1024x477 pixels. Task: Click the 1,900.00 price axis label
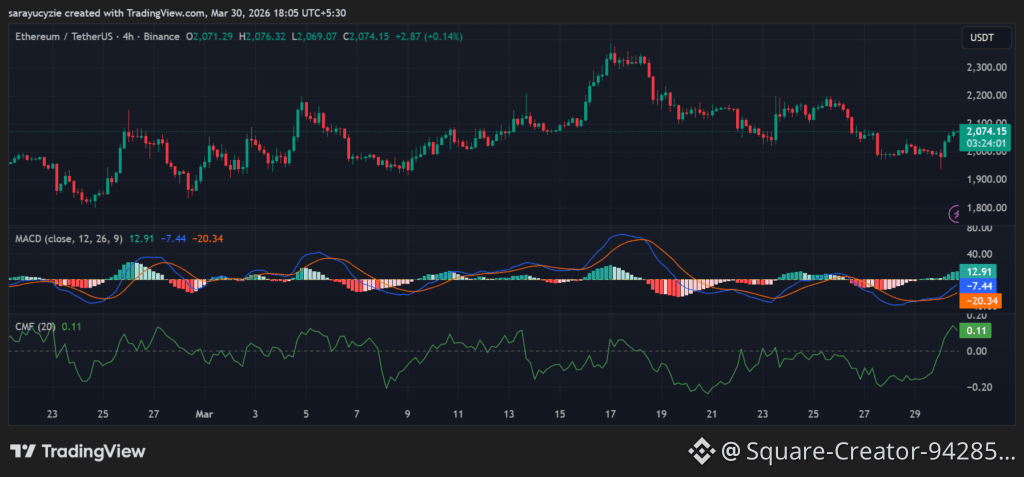coord(985,180)
